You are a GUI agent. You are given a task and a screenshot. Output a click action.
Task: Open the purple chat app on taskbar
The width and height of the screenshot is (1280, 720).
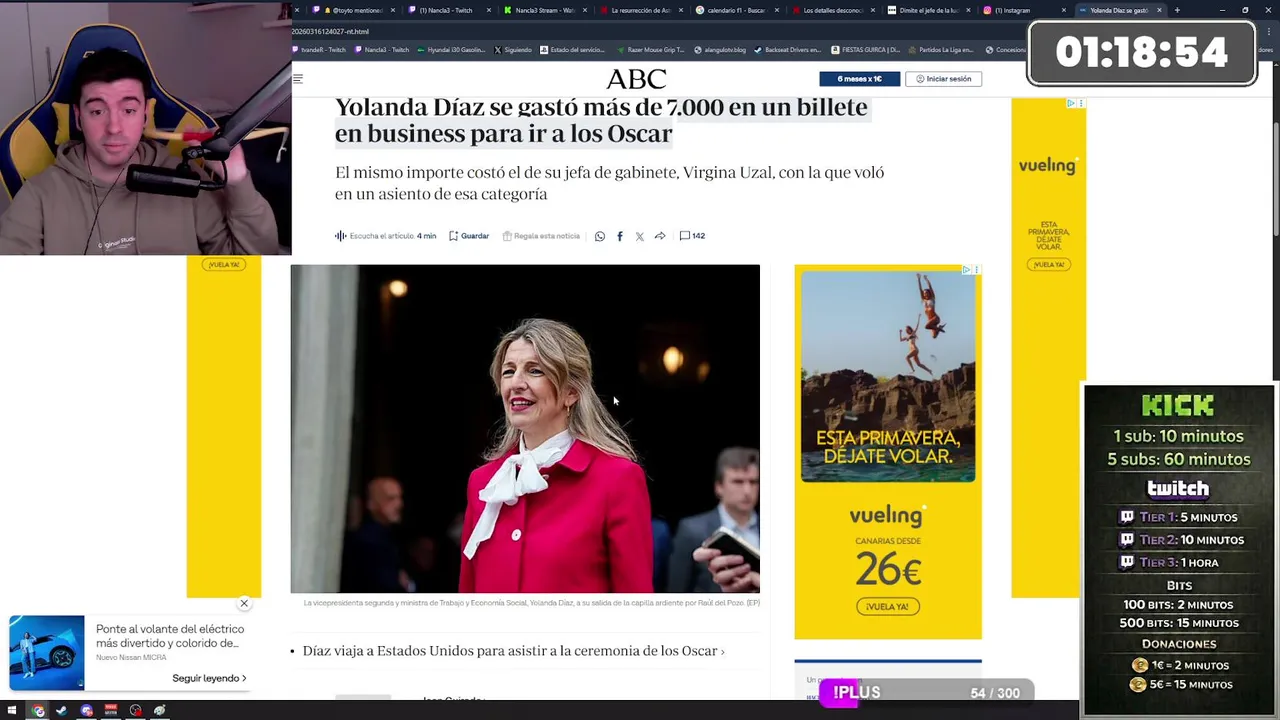(87, 711)
